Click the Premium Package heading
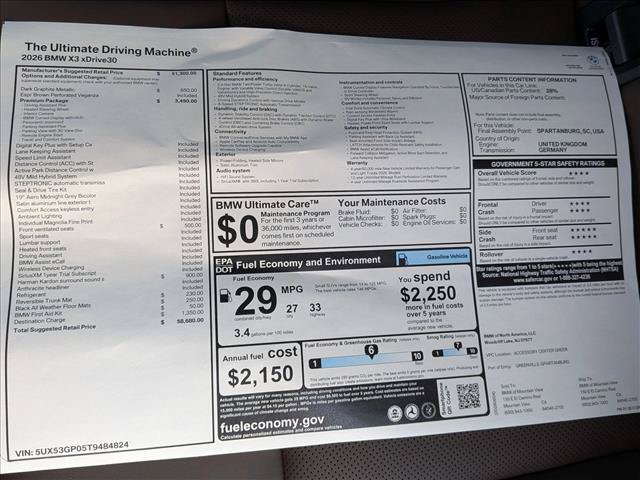Screen dimensions: 640x480 (x=44, y=100)
